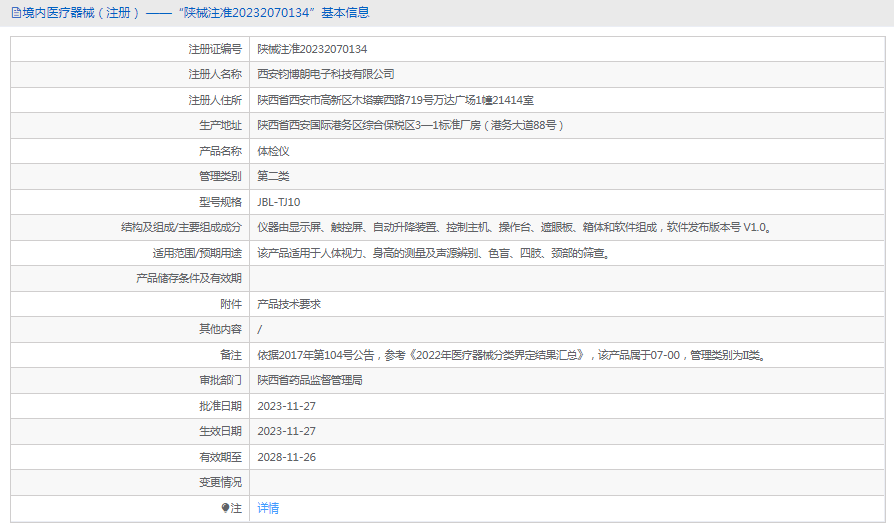Click the 结构及组成/主要组成成分 label
Image resolution: width=894 pixels, height=528 pixels.
pyautogui.click(x=181, y=227)
